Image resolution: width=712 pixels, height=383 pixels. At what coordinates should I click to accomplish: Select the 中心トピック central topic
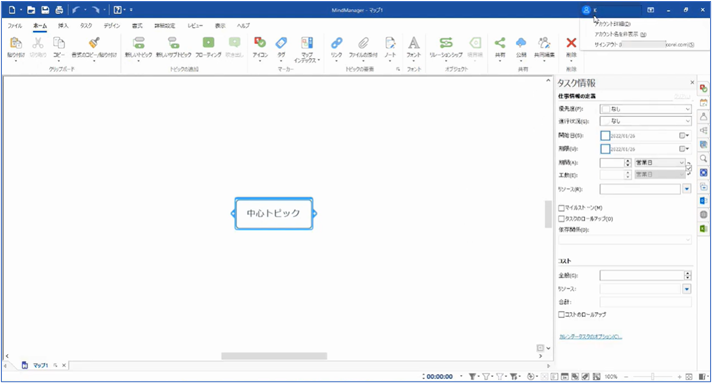(x=273, y=213)
